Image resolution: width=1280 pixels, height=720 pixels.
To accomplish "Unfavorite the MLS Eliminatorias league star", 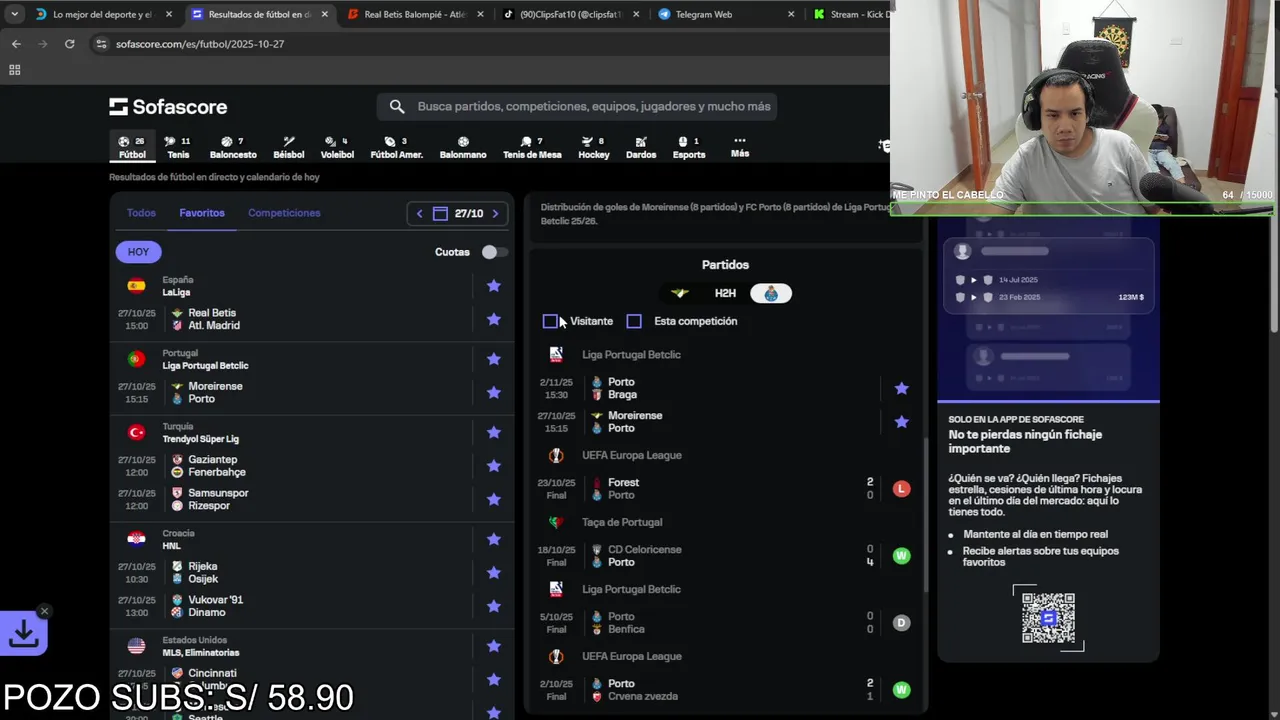I will [x=493, y=646].
